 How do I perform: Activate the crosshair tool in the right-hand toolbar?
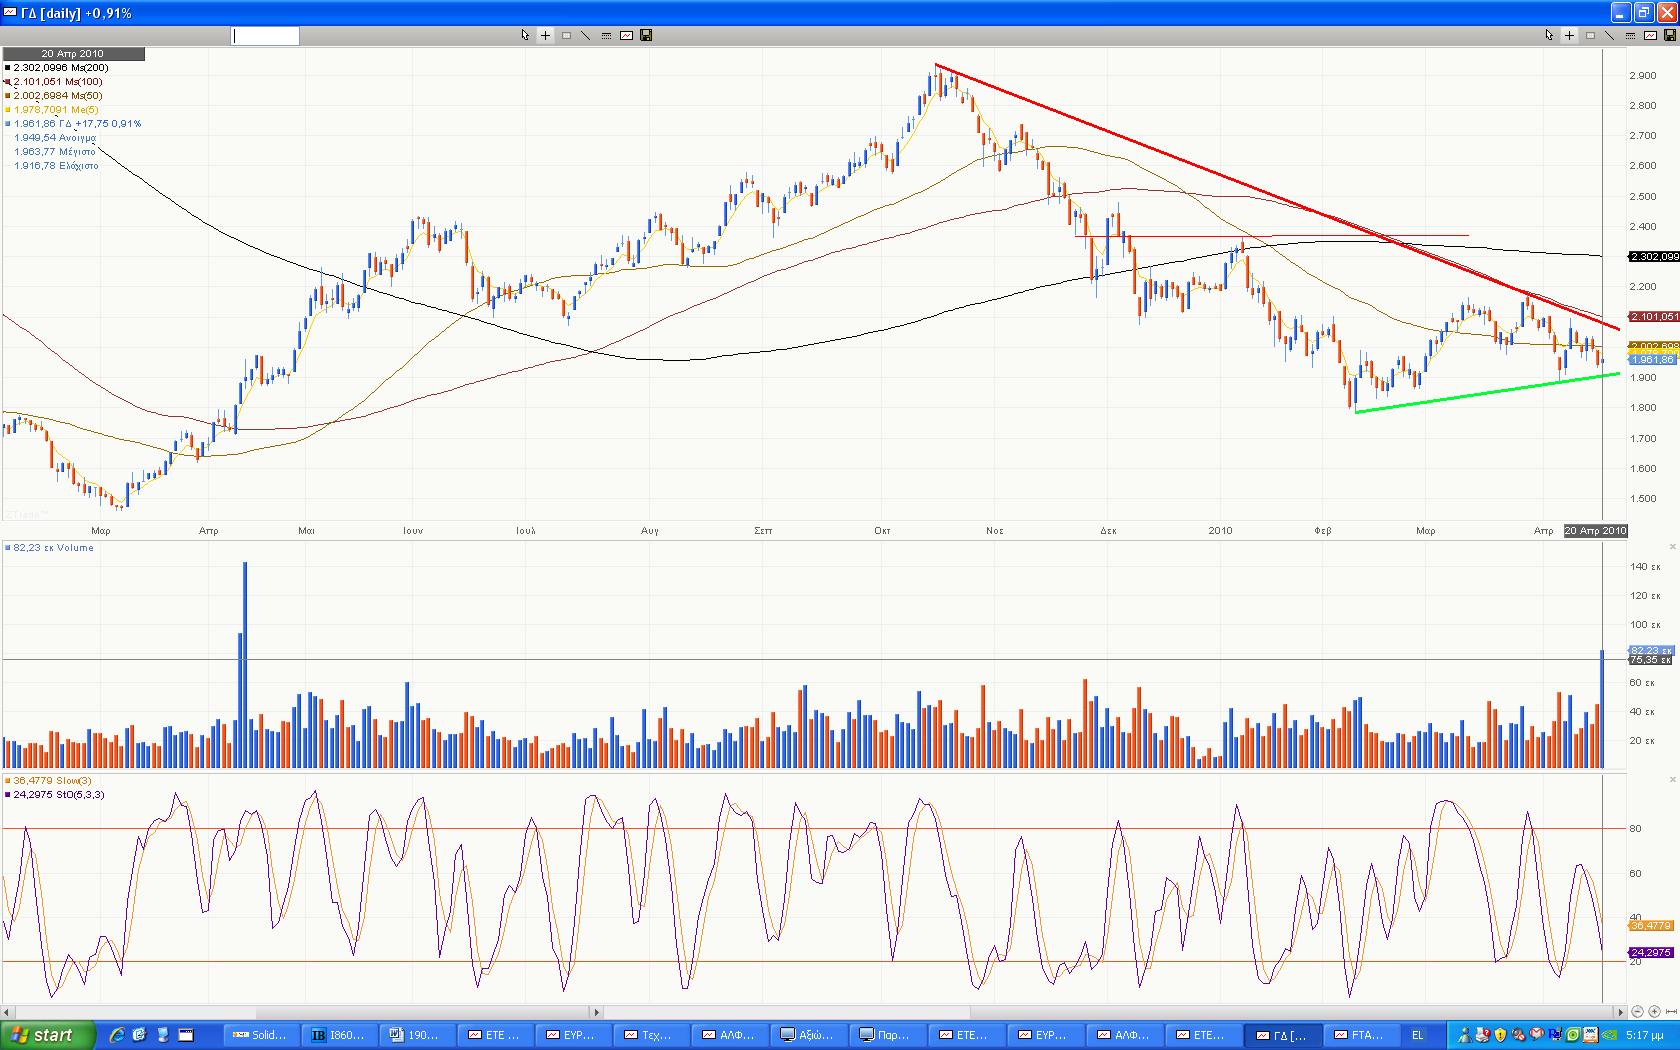tap(1569, 35)
